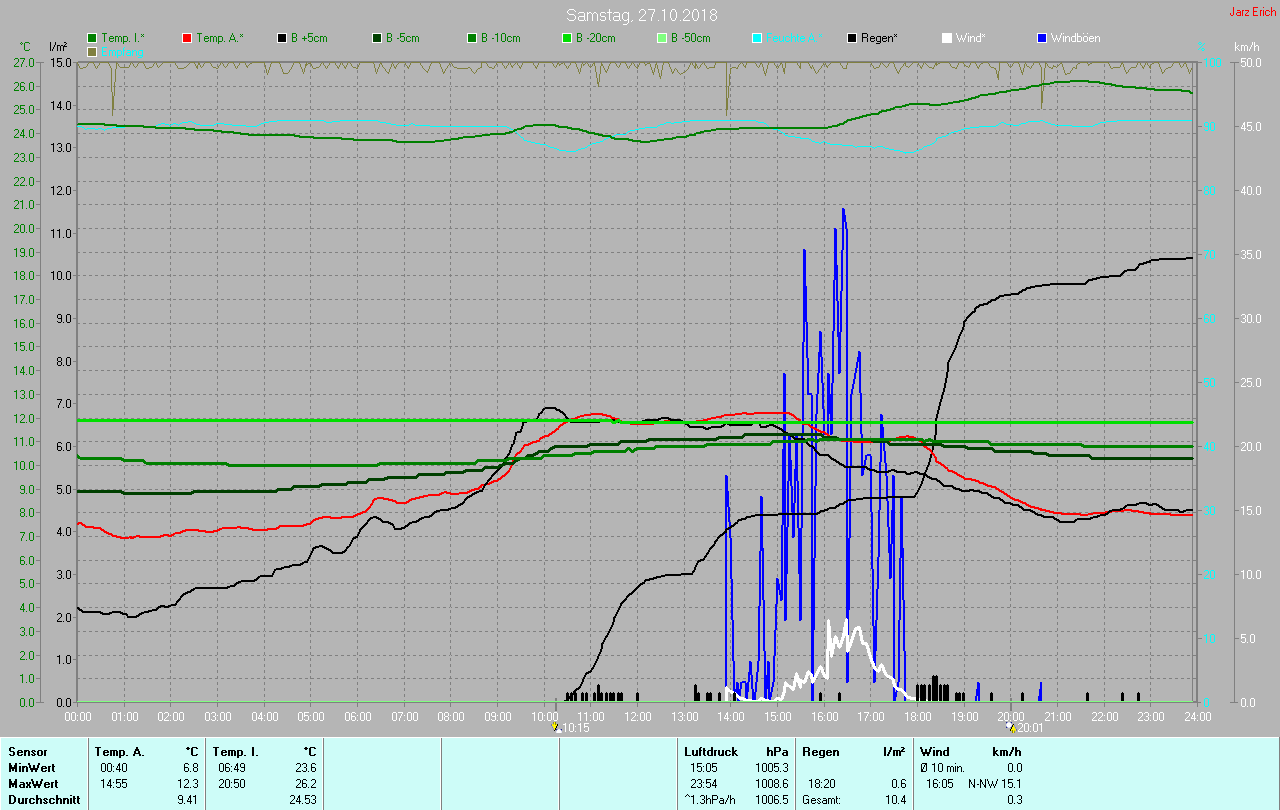Choose the B -50cm legend color box
Screen dimensions: 1280x810
coord(662,38)
